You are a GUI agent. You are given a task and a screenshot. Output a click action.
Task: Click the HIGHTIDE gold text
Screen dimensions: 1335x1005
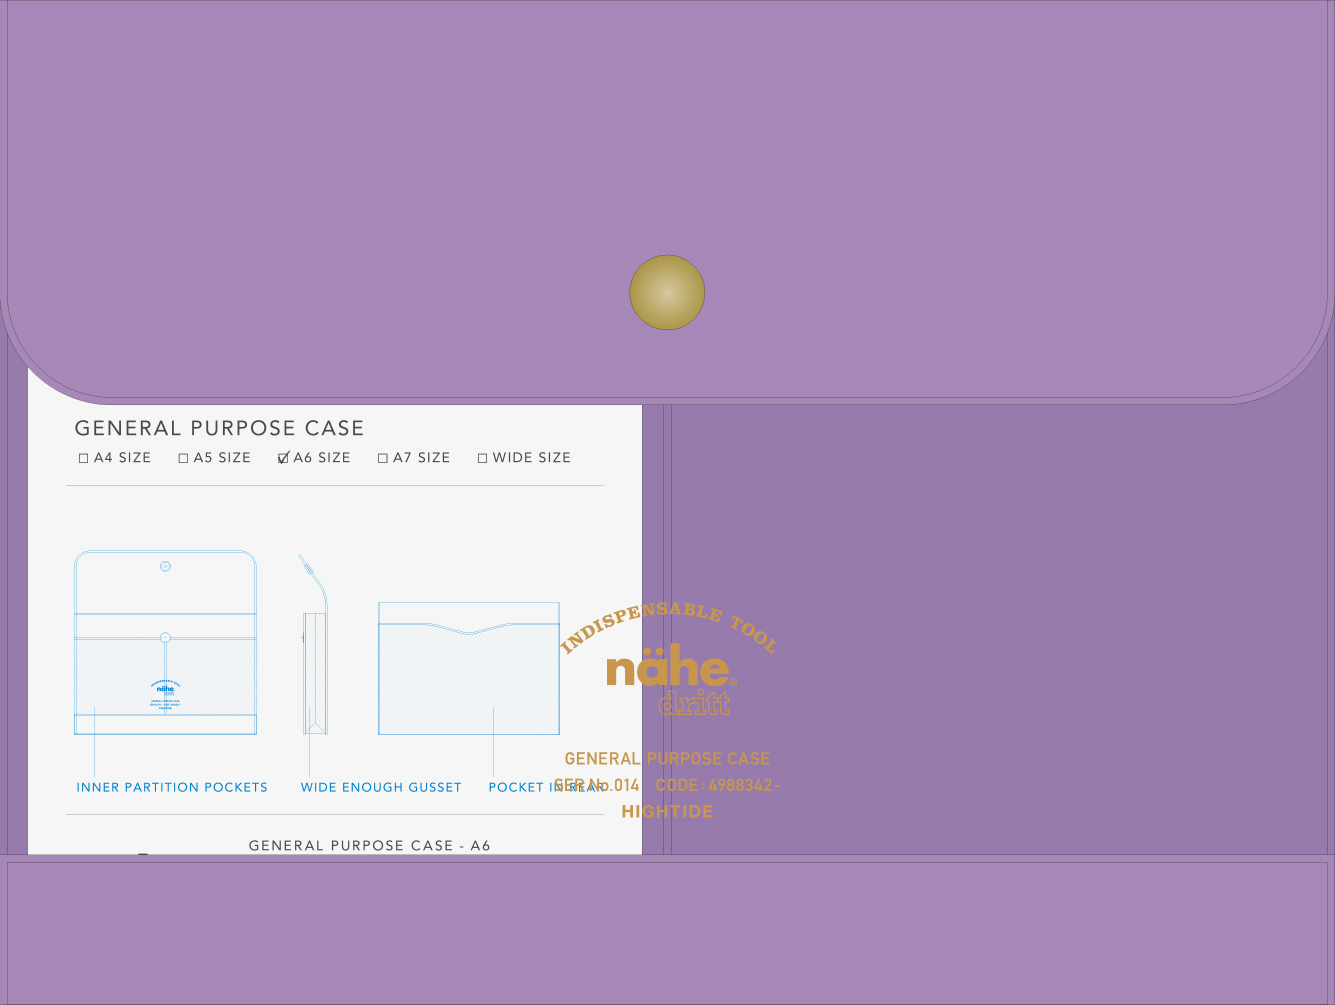point(667,811)
